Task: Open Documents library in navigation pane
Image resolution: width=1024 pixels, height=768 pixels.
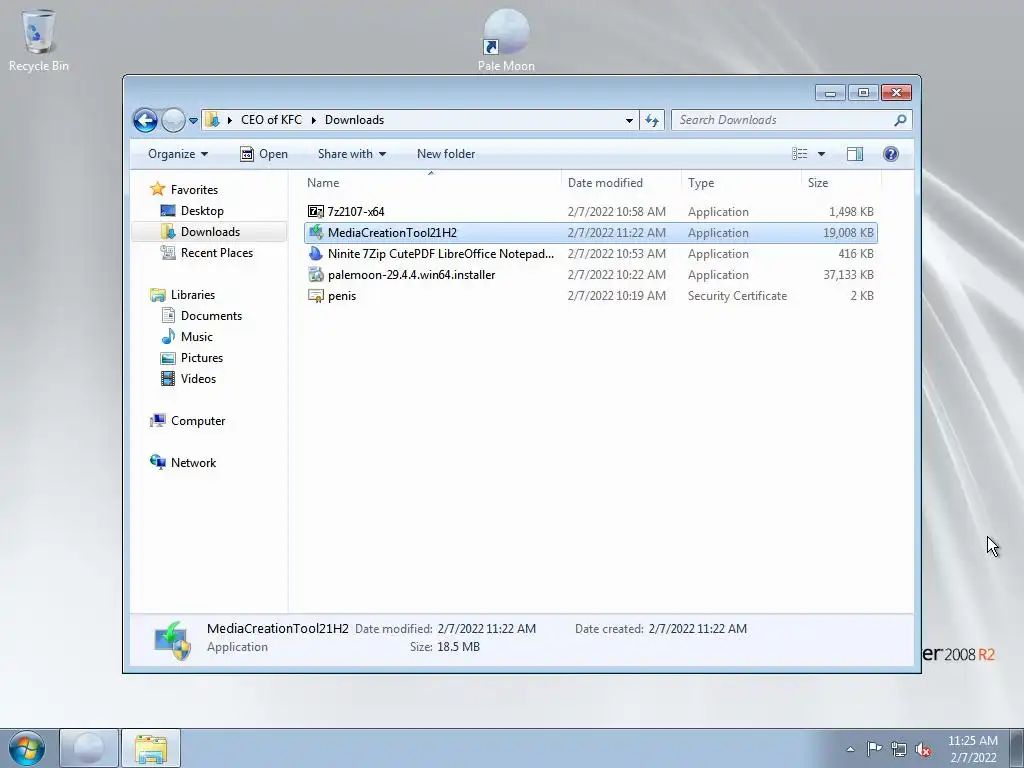Action: (211, 316)
